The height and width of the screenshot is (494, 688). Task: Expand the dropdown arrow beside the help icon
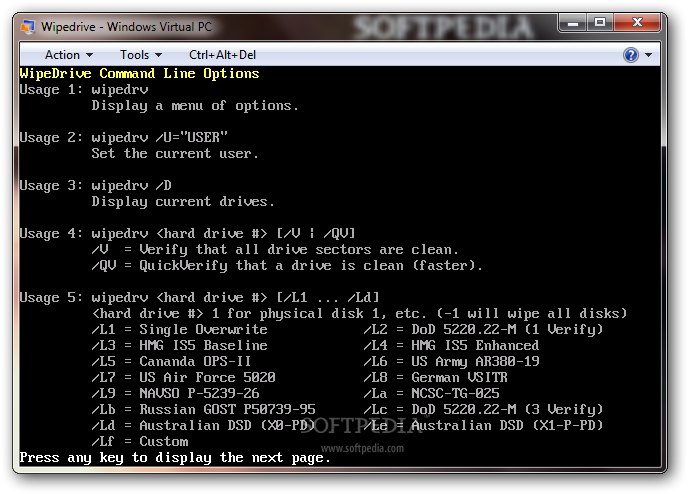pos(649,55)
